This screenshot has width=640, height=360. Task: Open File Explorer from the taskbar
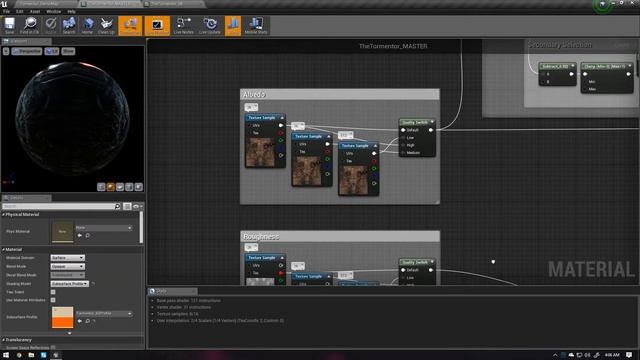[31, 355]
